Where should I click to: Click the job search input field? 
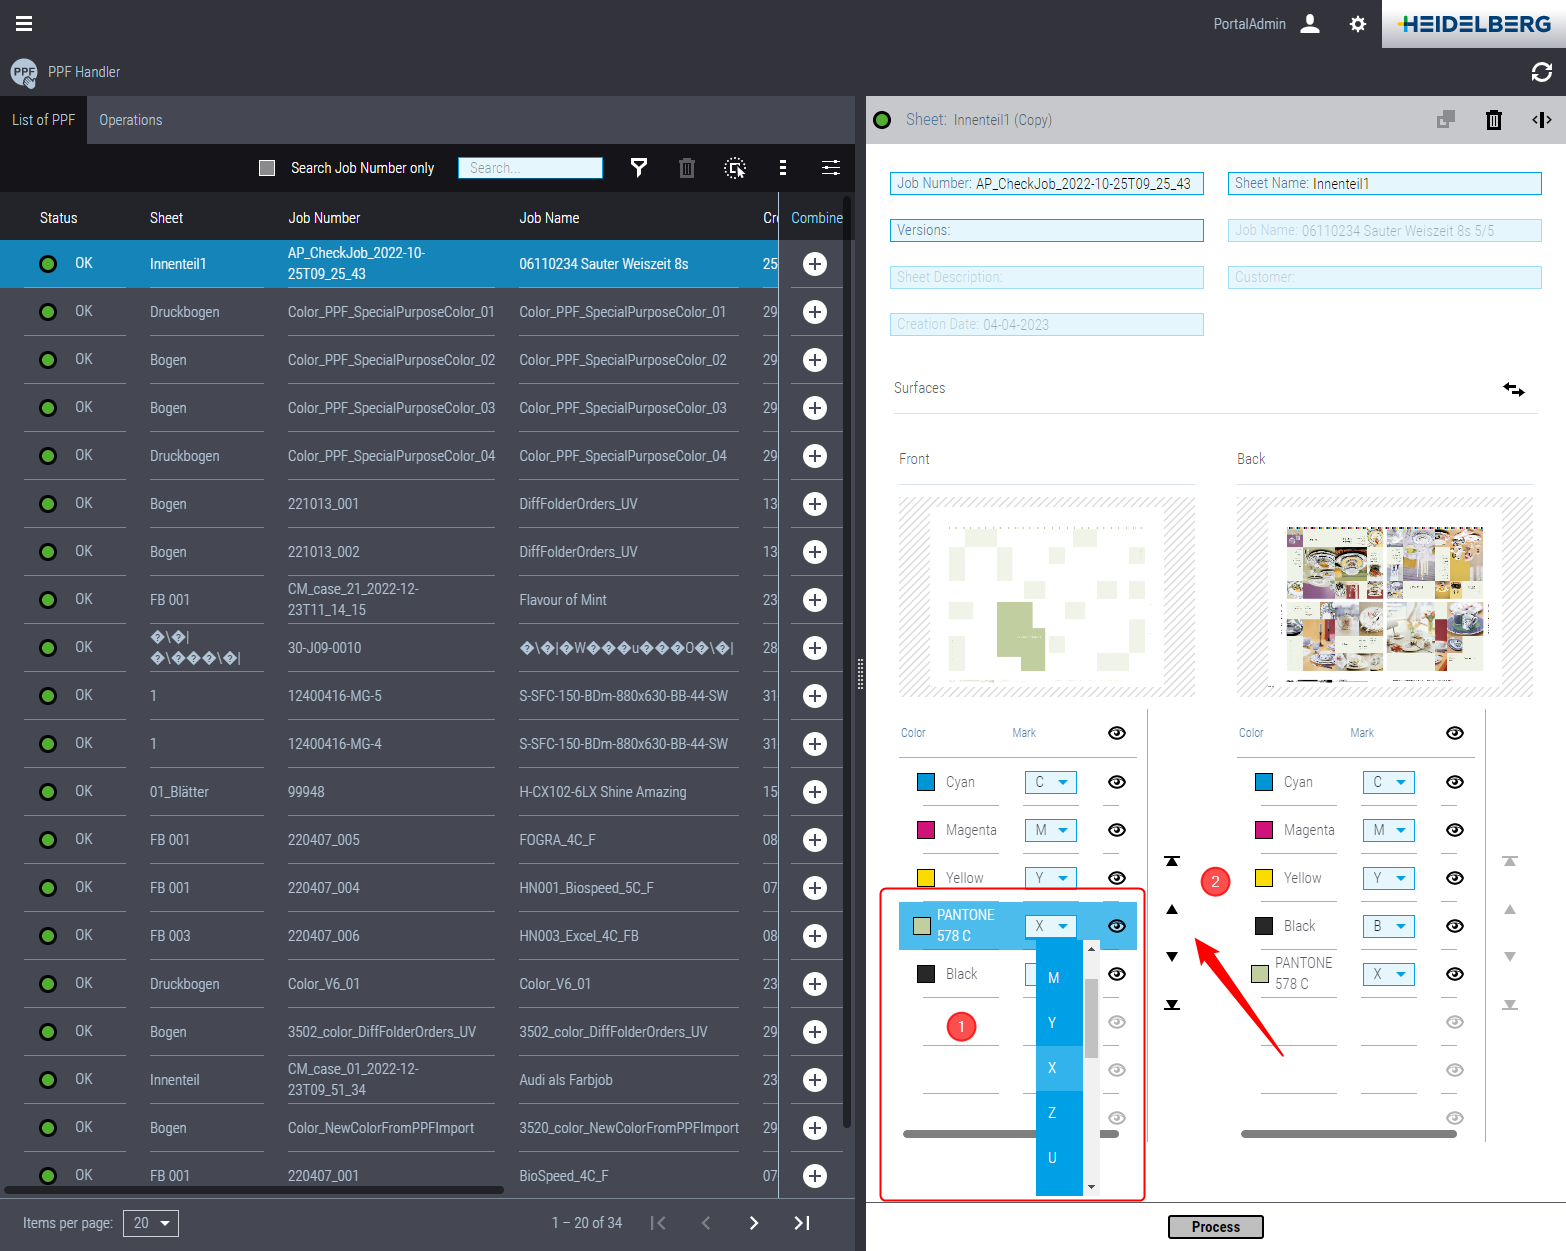click(x=530, y=168)
